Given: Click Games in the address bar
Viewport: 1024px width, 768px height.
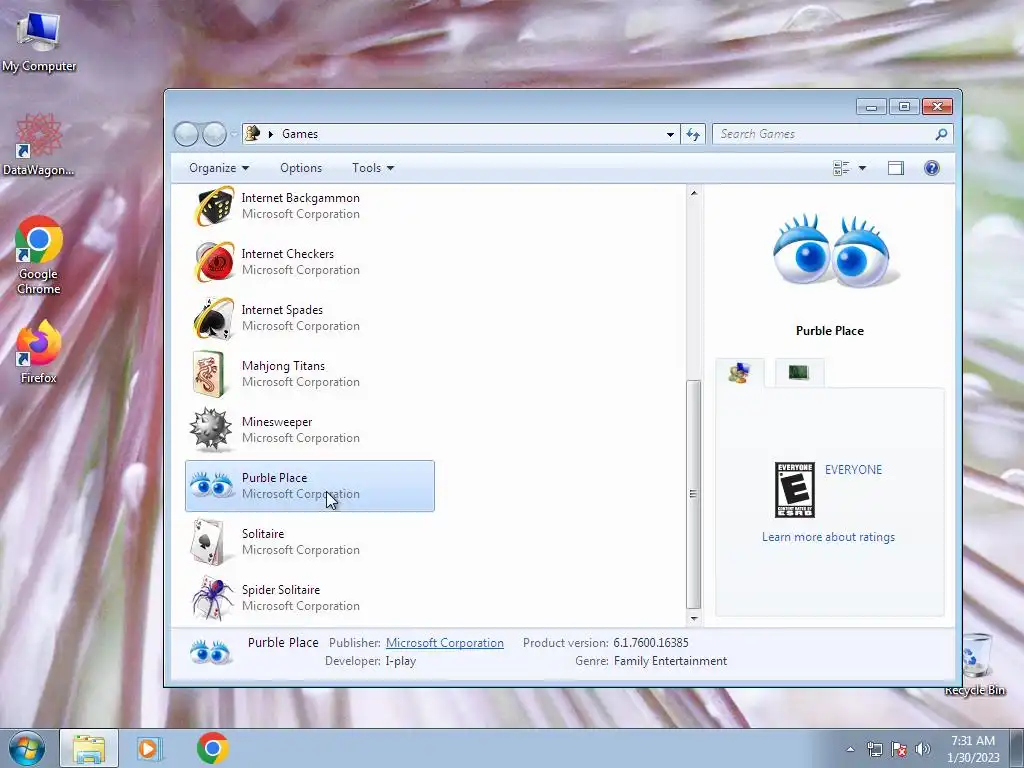Looking at the screenshot, I should pyautogui.click(x=300, y=134).
